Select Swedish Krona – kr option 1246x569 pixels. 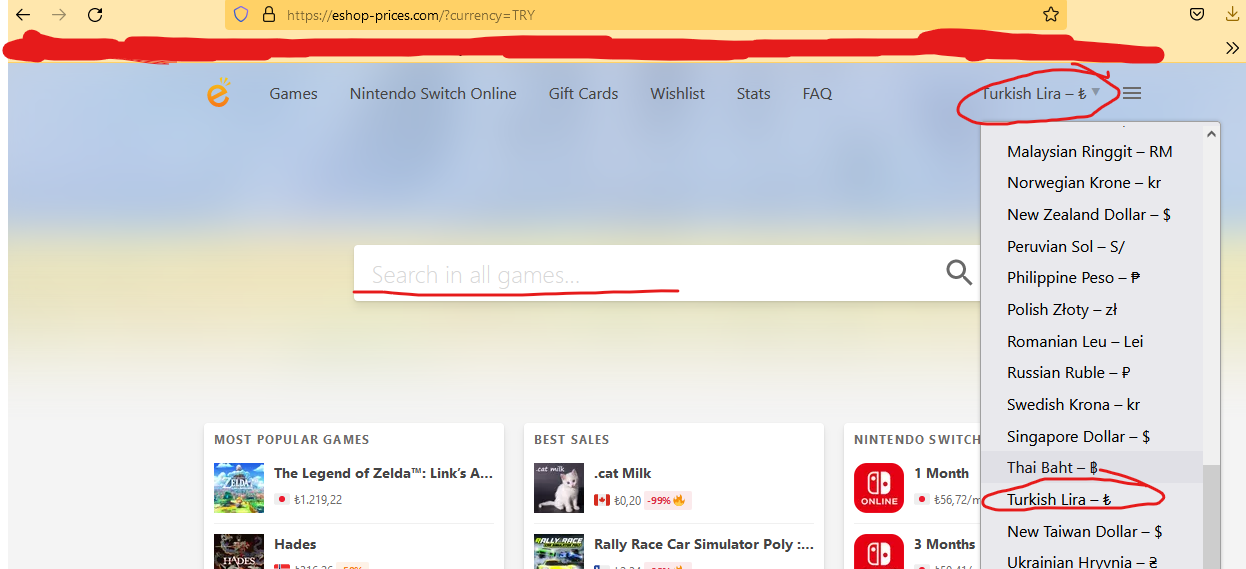[1092, 405]
